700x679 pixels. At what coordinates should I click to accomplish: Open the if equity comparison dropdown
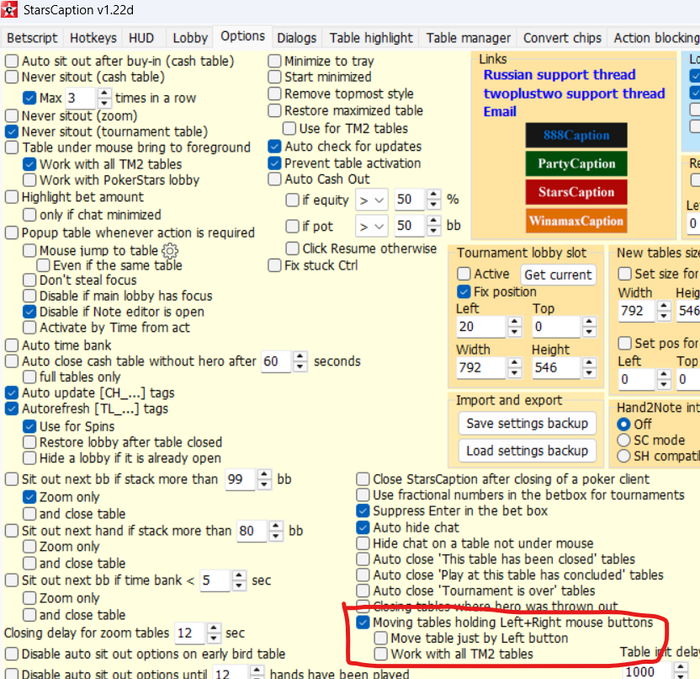point(372,200)
